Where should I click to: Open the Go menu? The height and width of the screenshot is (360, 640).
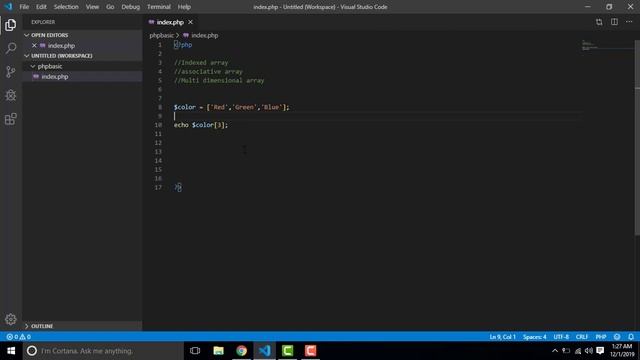(110, 7)
